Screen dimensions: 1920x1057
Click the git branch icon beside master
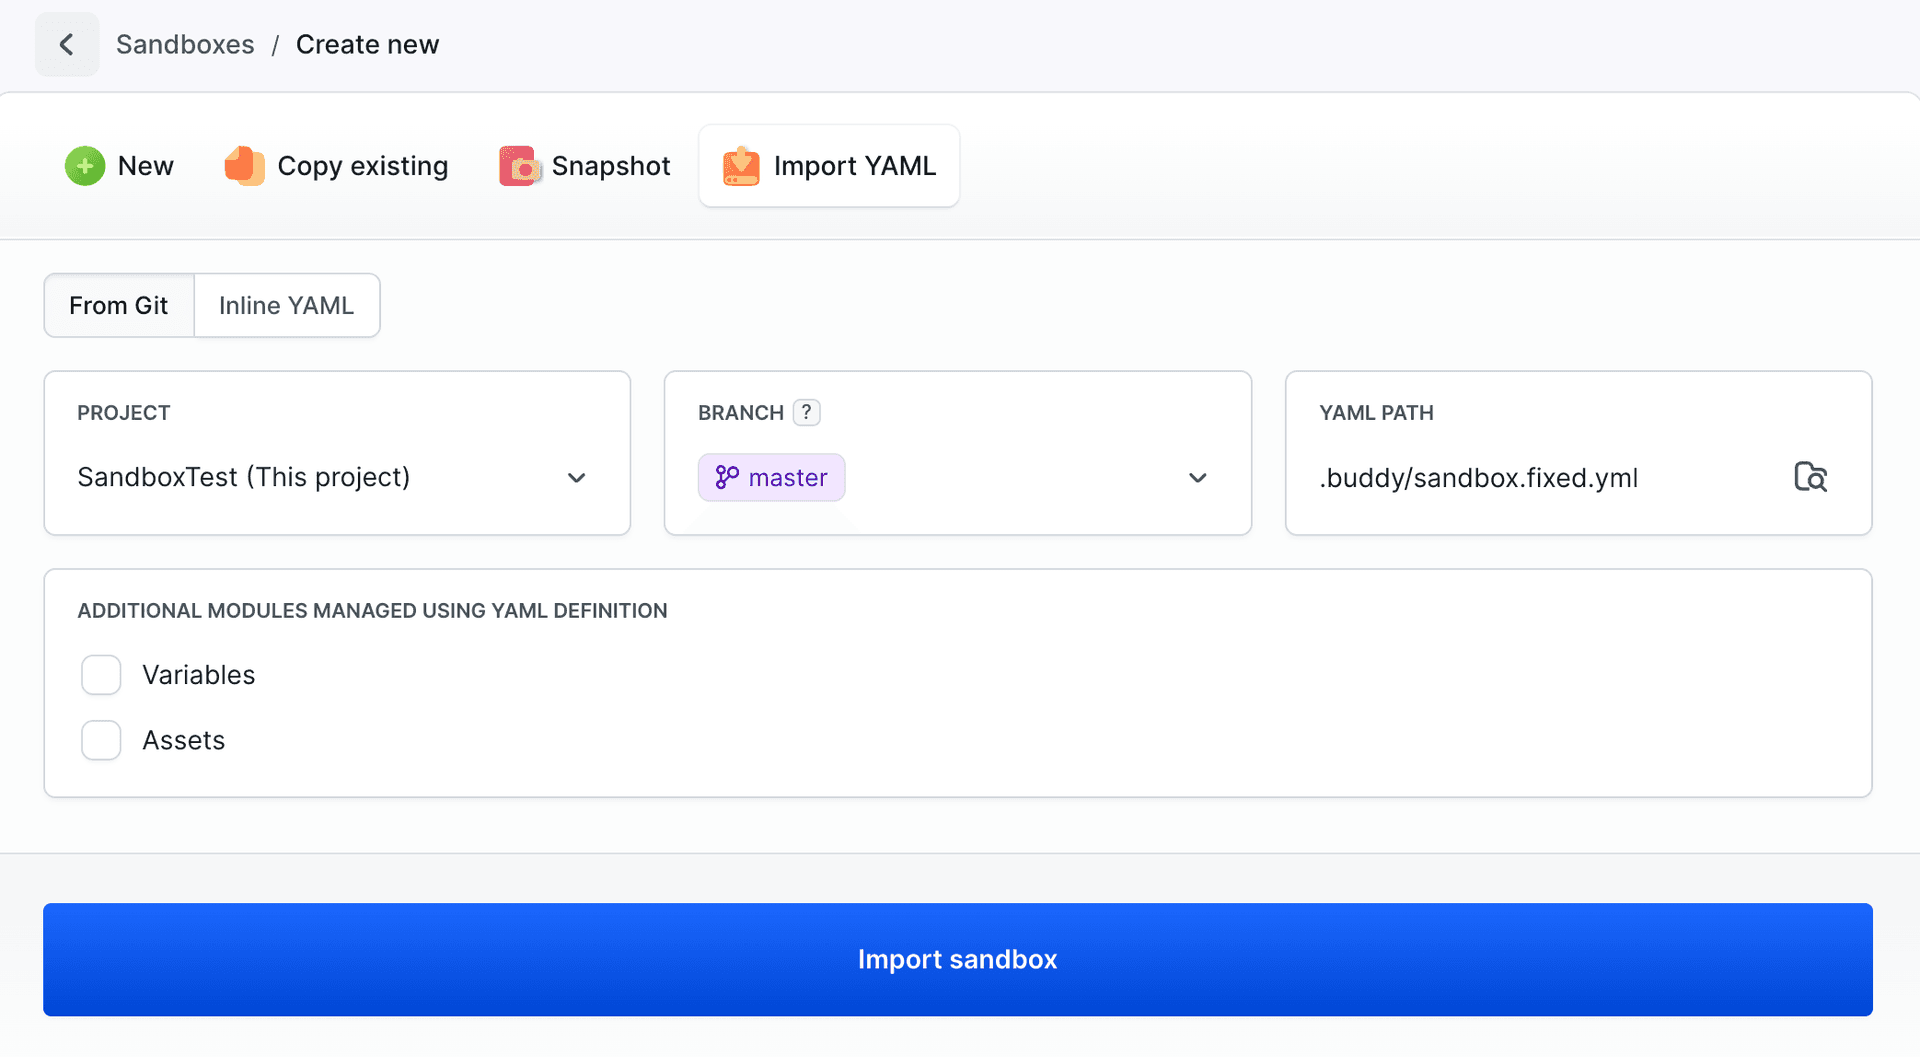[x=727, y=478]
